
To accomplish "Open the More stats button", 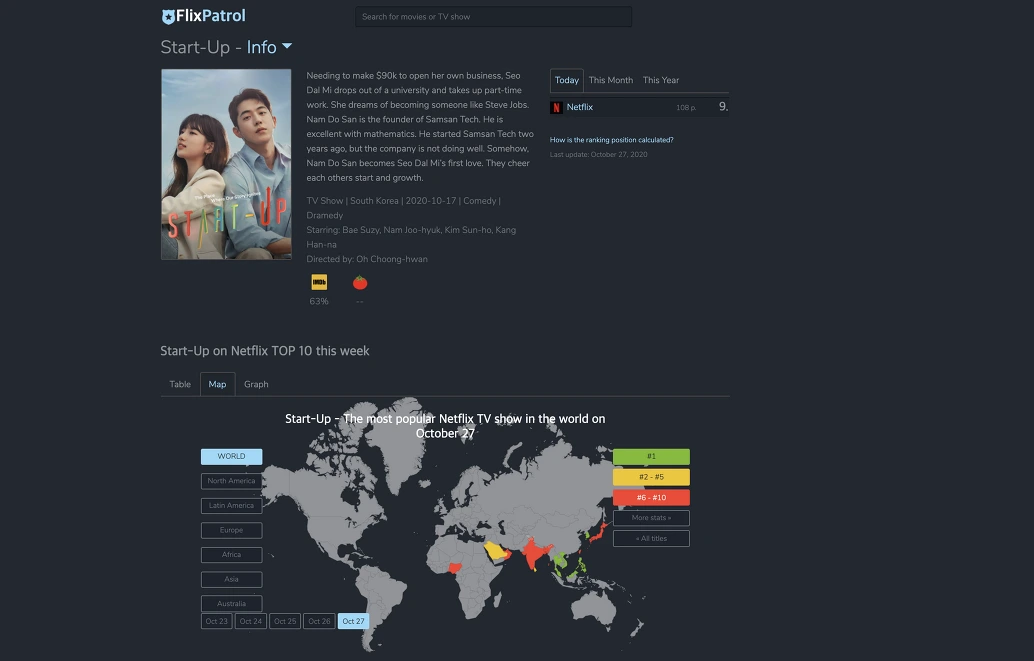I will 652,518.
